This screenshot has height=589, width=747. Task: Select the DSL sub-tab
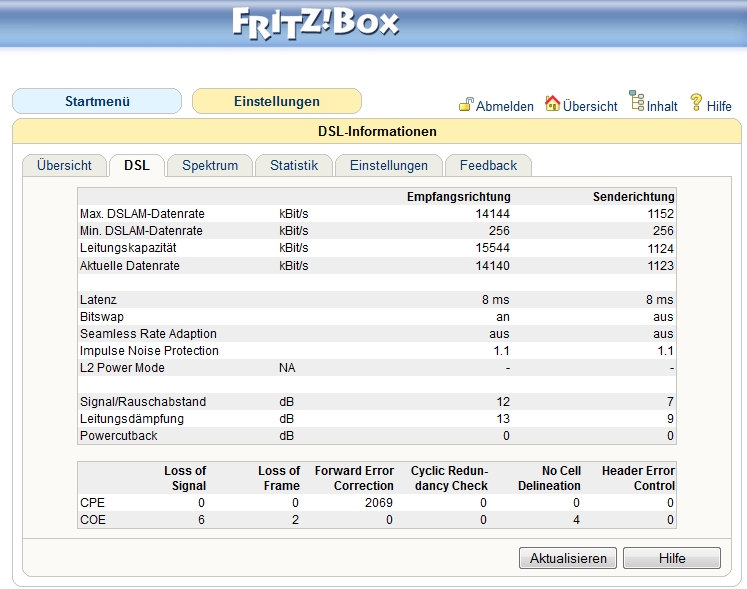click(137, 165)
